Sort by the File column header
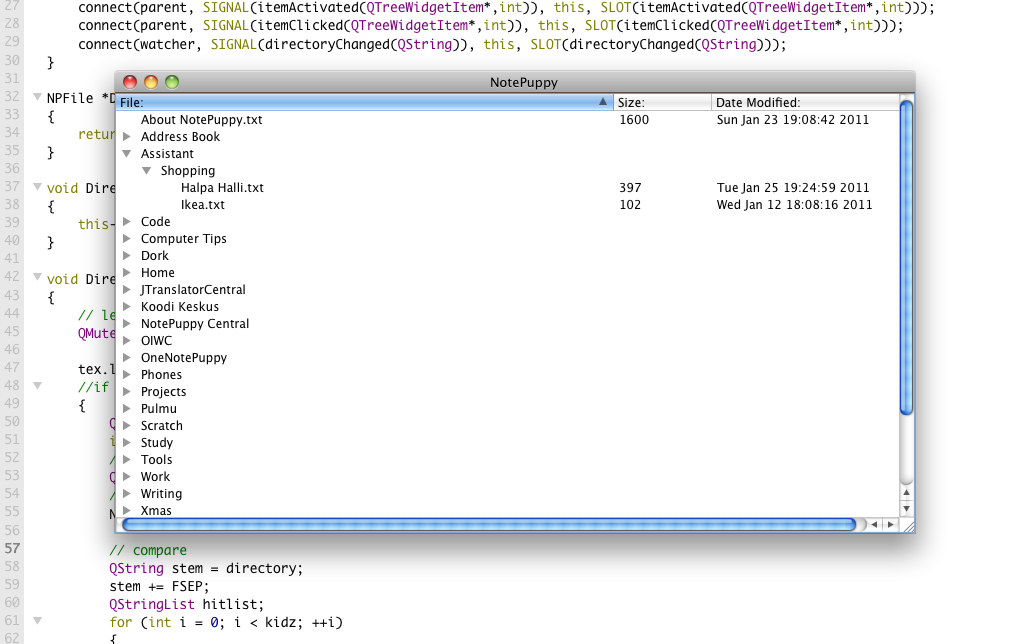 point(360,102)
